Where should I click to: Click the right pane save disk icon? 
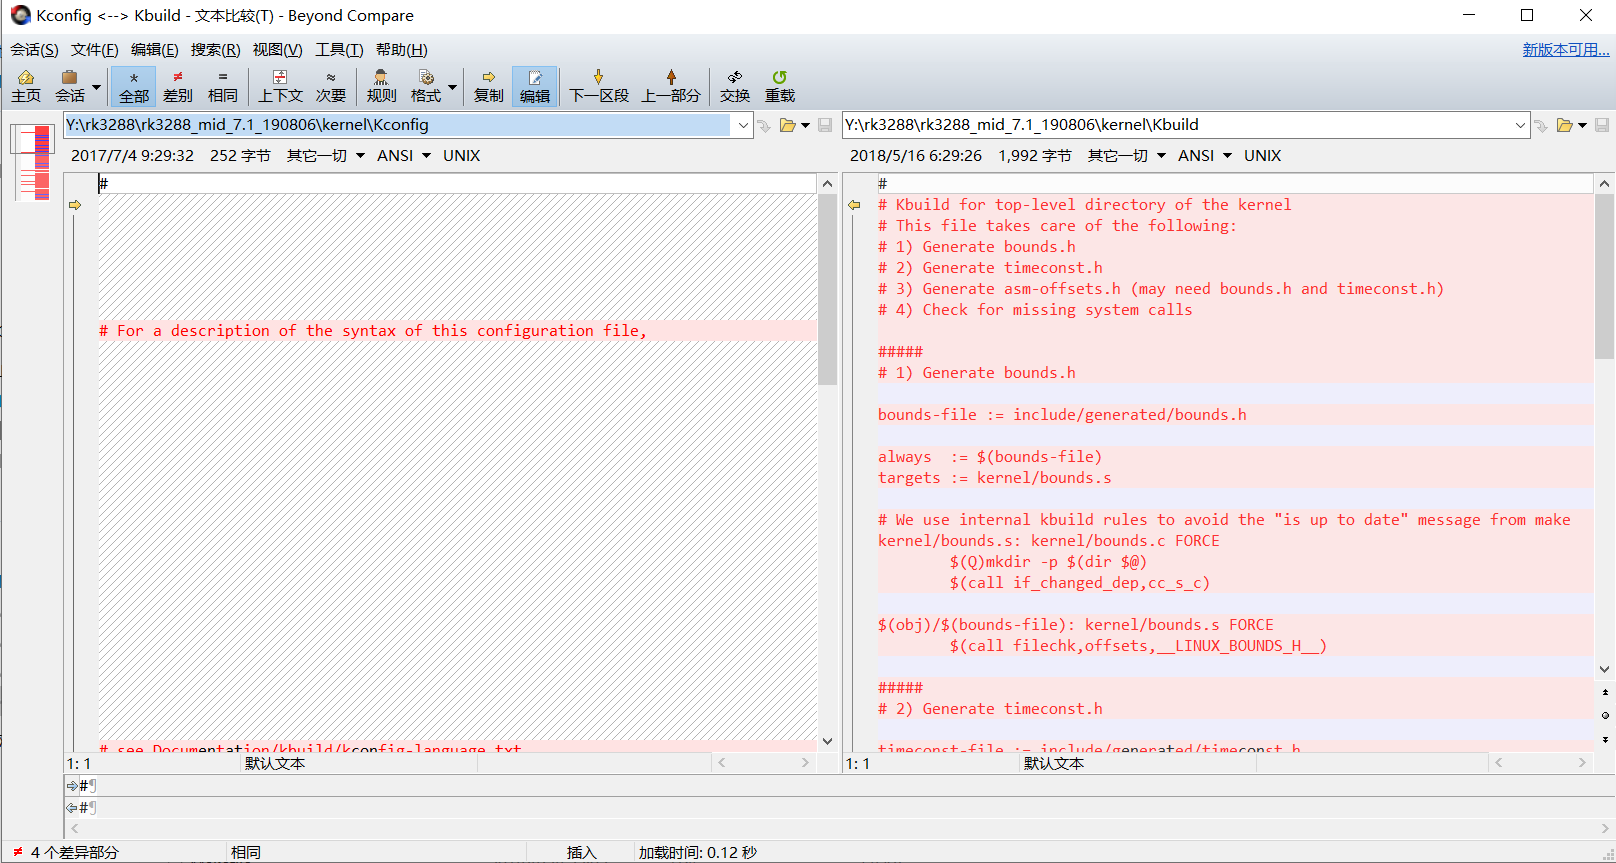click(1602, 125)
